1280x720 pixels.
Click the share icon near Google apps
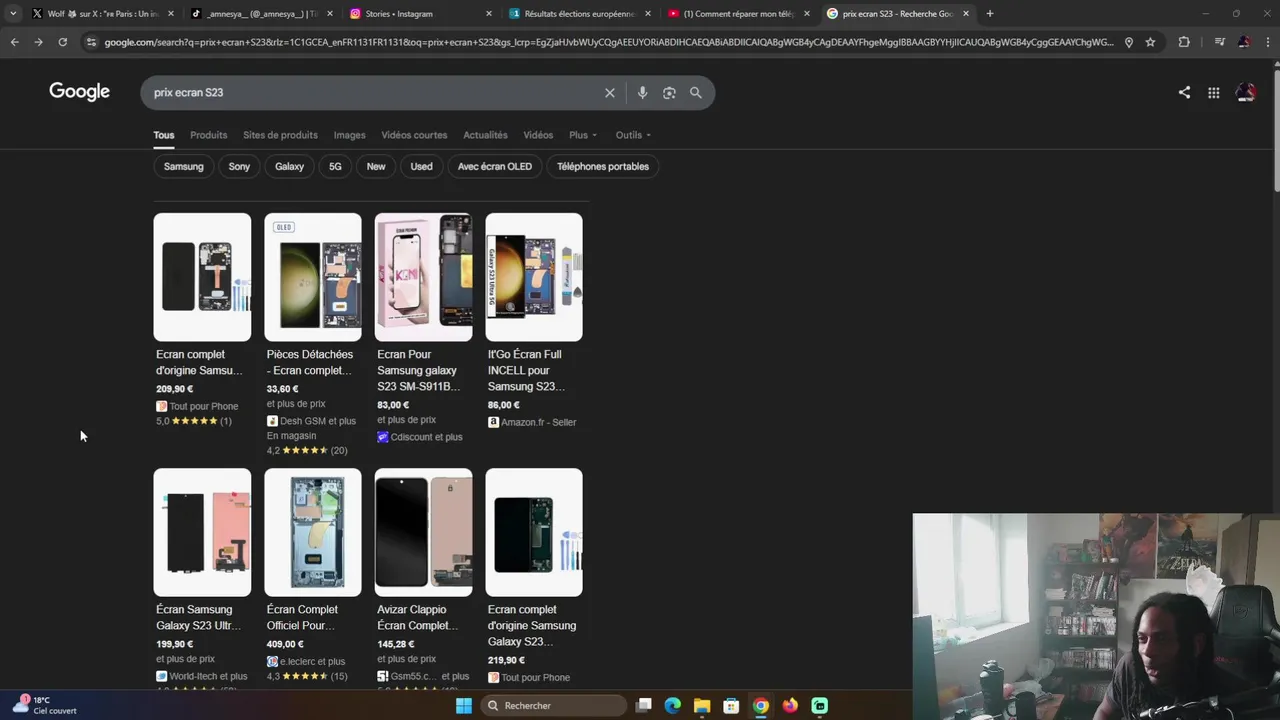(1184, 92)
